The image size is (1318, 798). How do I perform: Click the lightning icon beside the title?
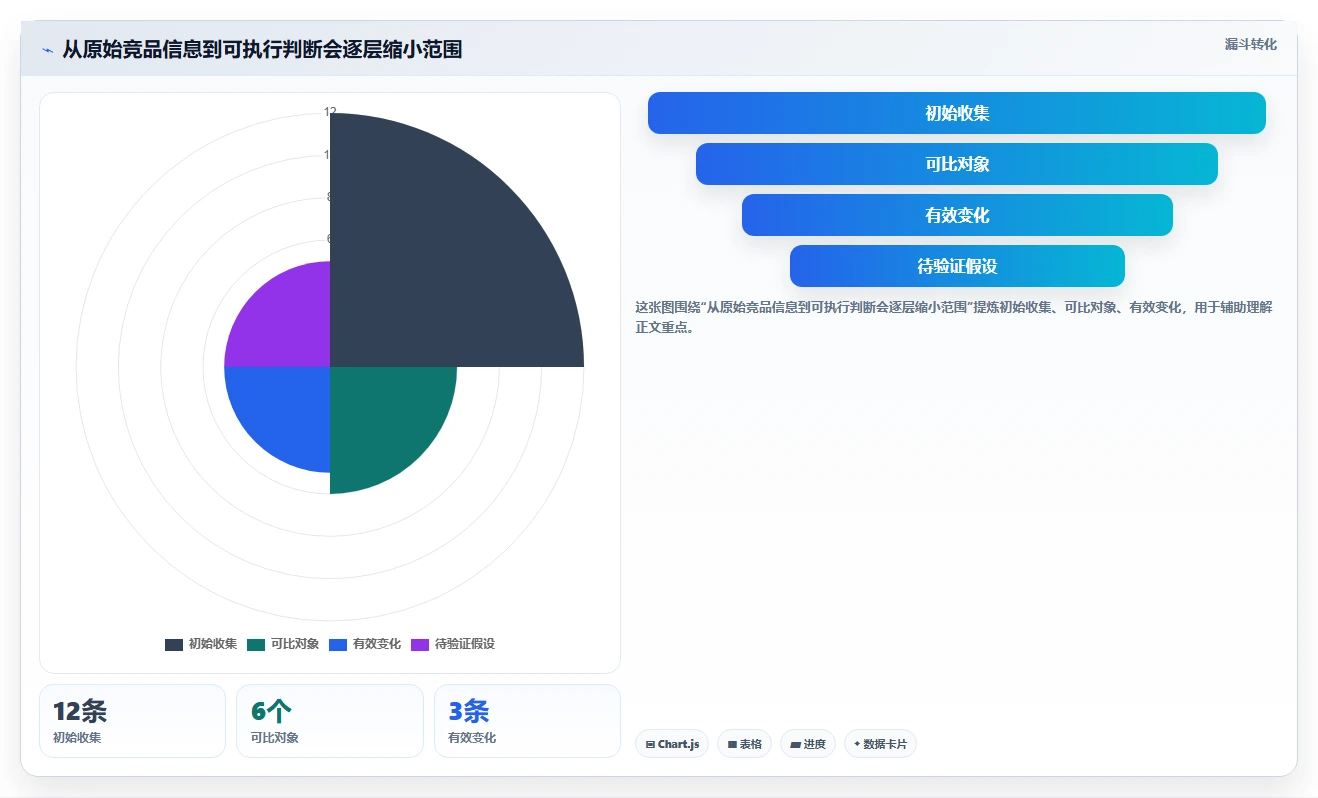pyautogui.click(x=47, y=50)
